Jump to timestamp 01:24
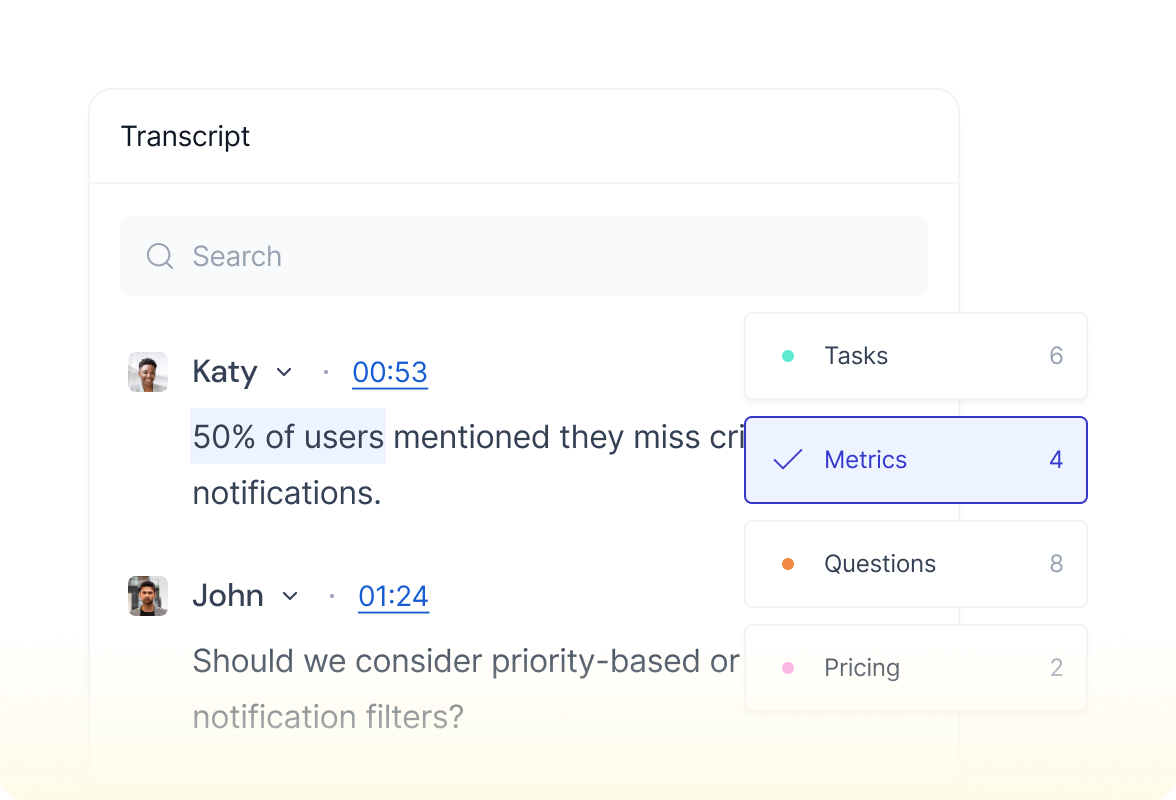Viewport: 1176px width, 800px height. coord(393,596)
